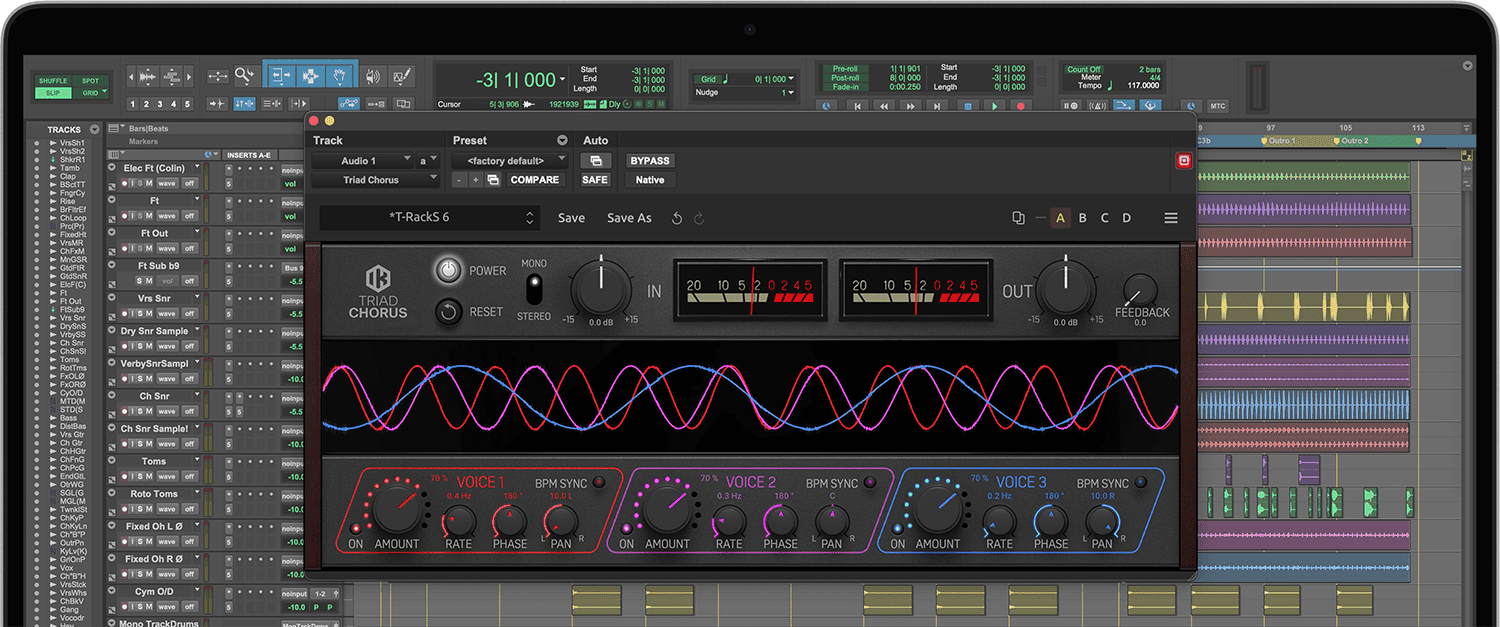Image resolution: width=1500 pixels, height=627 pixels.
Task: Expand the Triad Chorus plugin selector
Action: click(x=375, y=180)
